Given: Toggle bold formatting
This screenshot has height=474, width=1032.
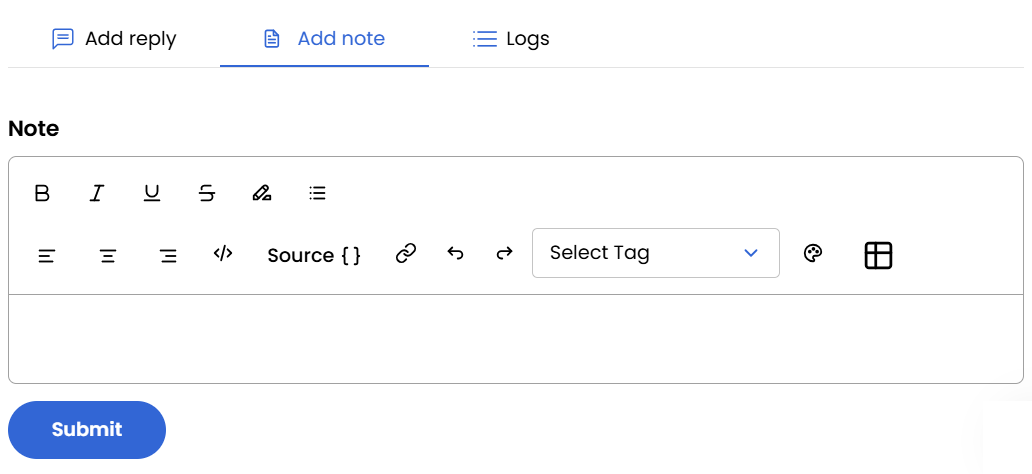Looking at the screenshot, I should (42, 193).
